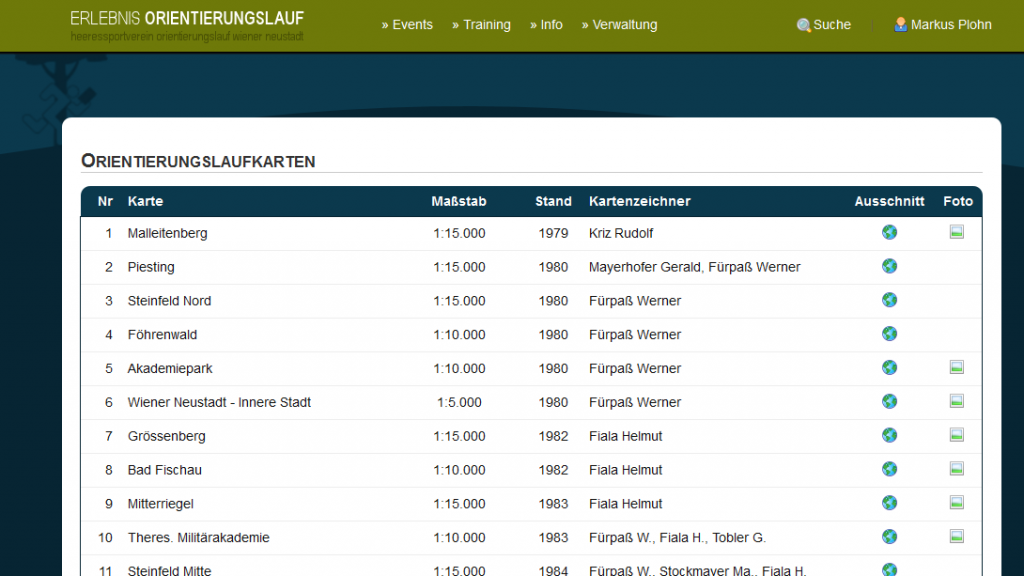1024x576 pixels.
Task: Open the Training menu
Action: tap(481, 25)
